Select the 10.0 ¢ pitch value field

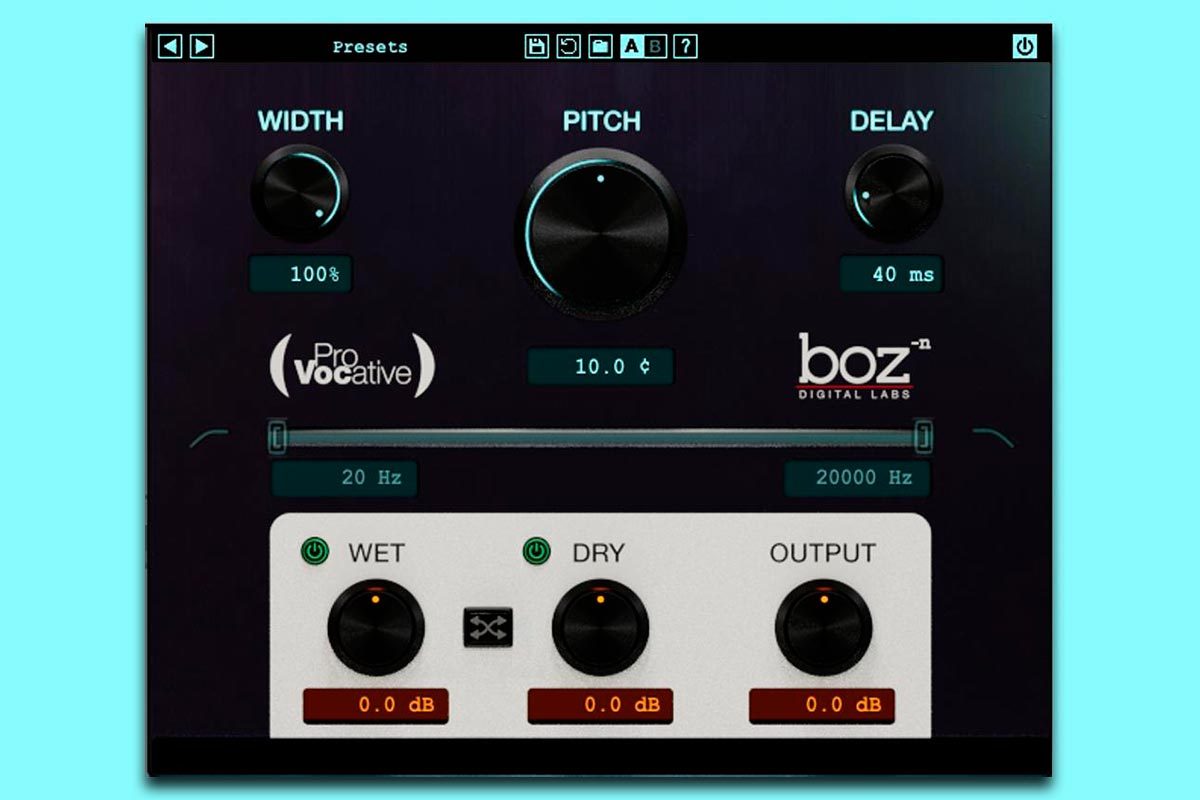[601, 367]
